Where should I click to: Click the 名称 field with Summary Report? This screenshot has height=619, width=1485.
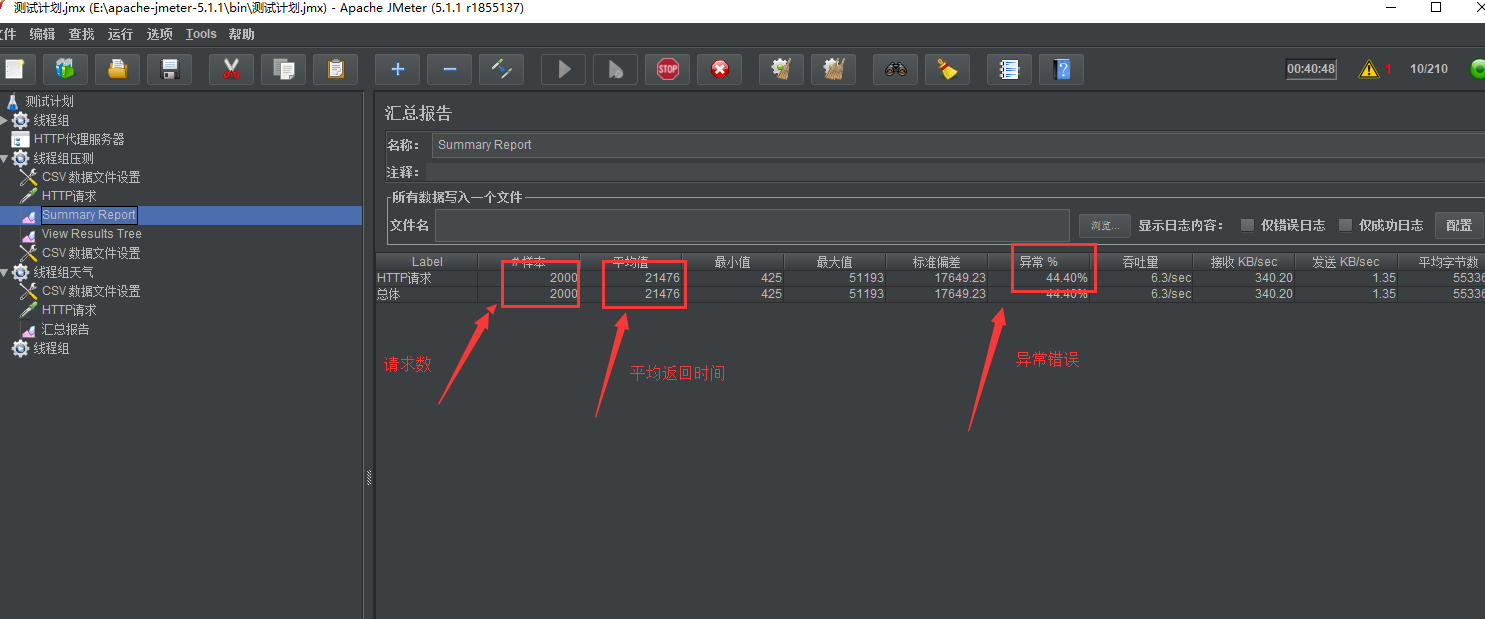point(958,145)
